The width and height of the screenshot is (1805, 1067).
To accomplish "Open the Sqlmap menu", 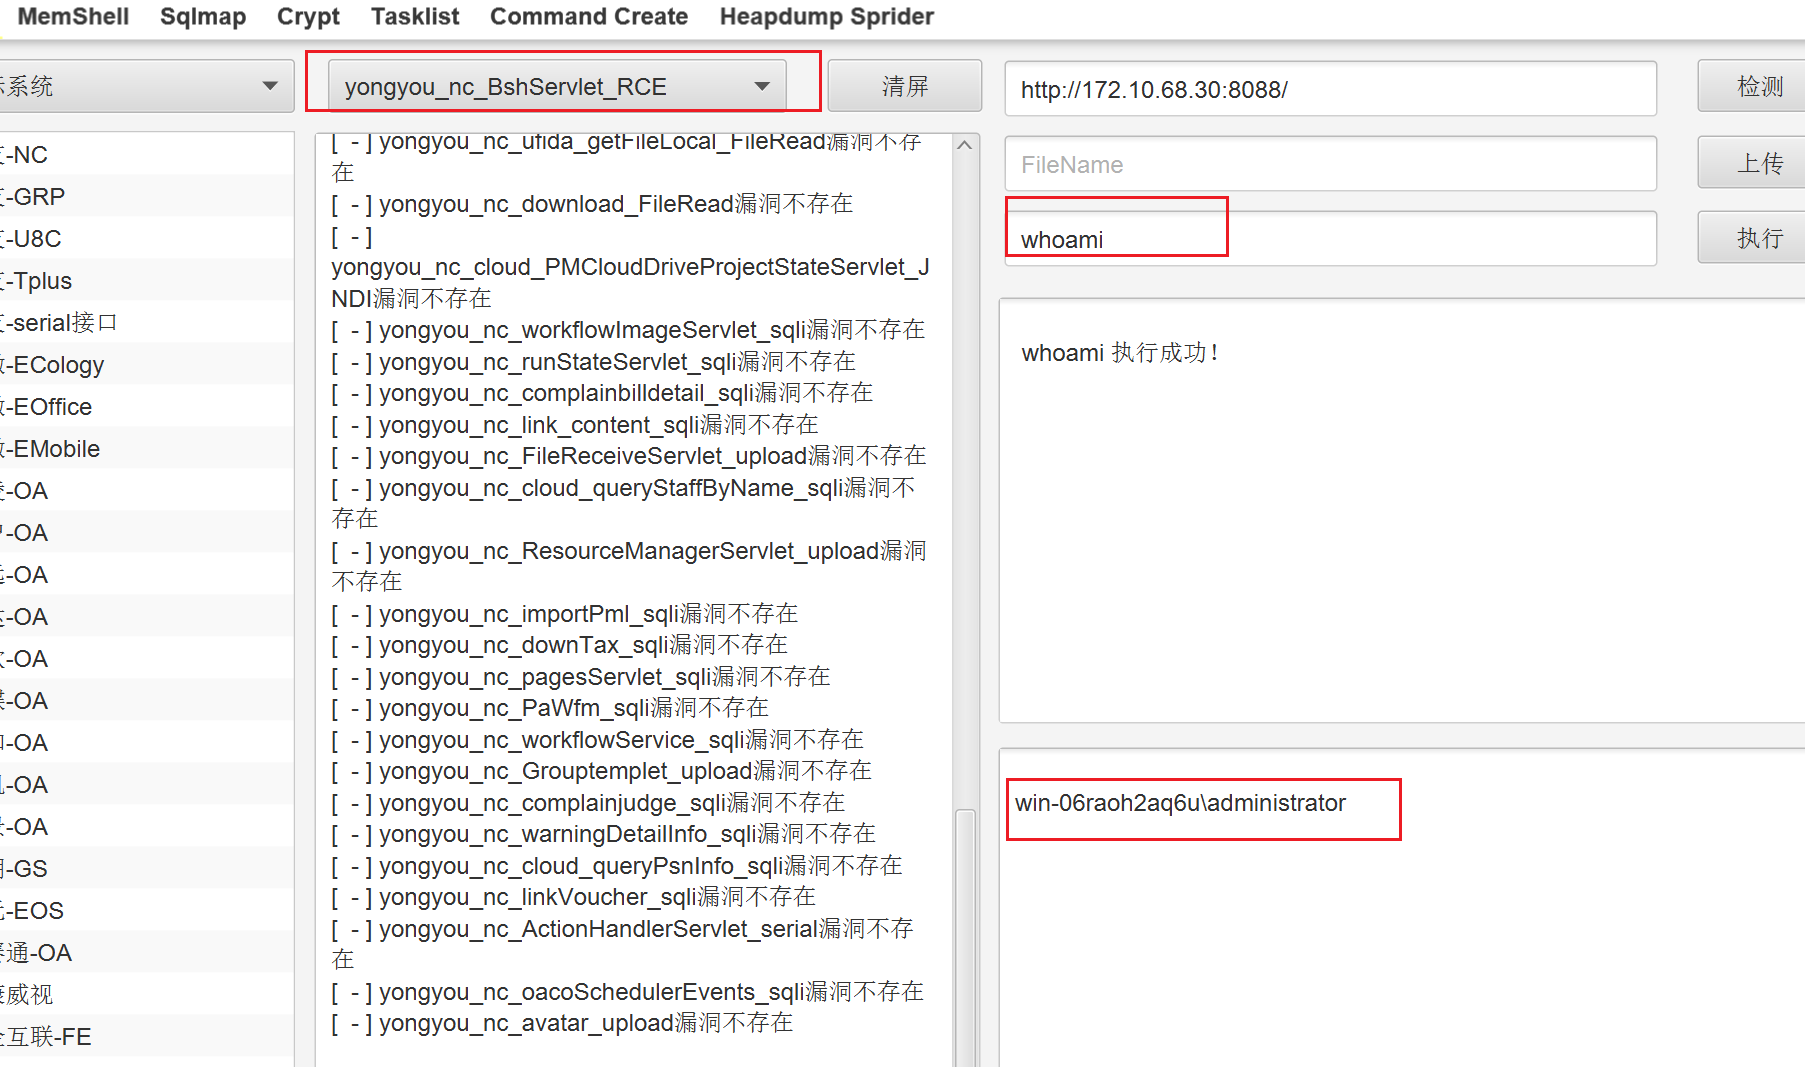I will point(203,17).
